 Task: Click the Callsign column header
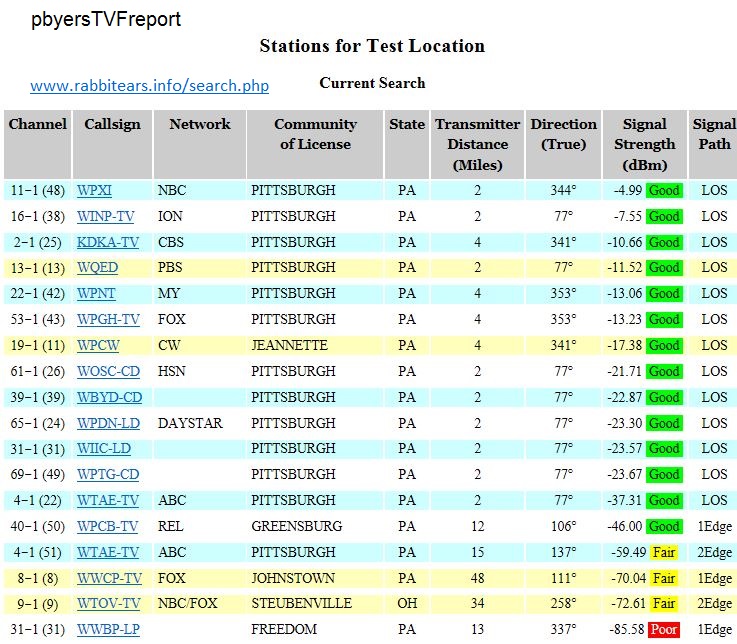(x=112, y=125)
